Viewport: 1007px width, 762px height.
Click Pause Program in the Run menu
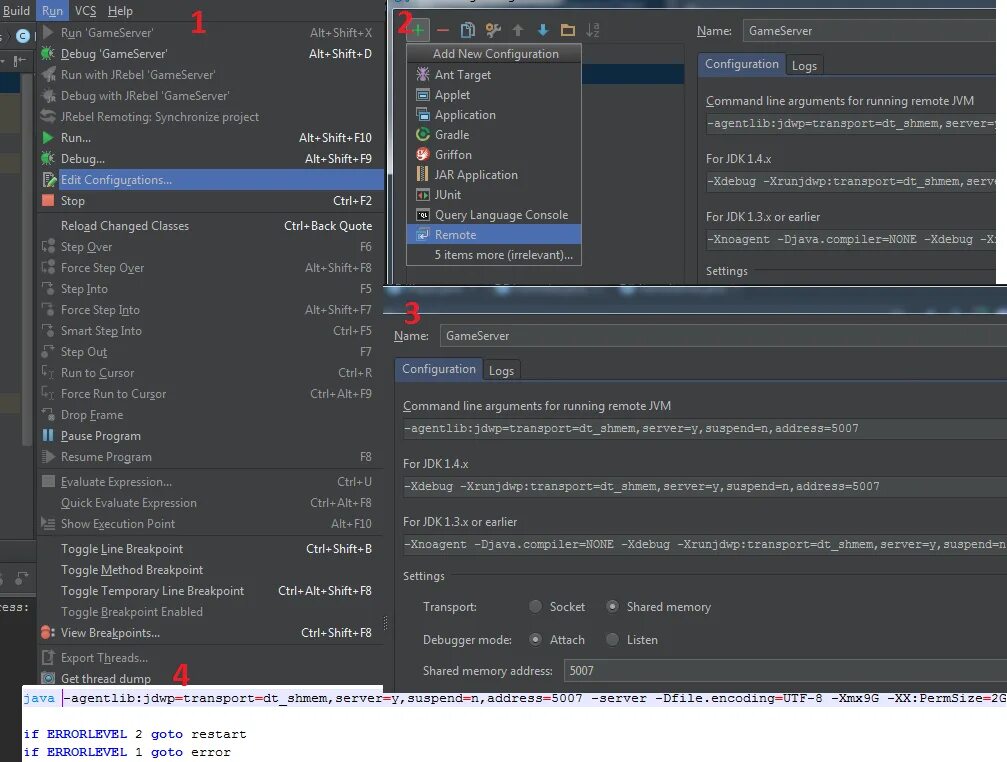point(209,436)
